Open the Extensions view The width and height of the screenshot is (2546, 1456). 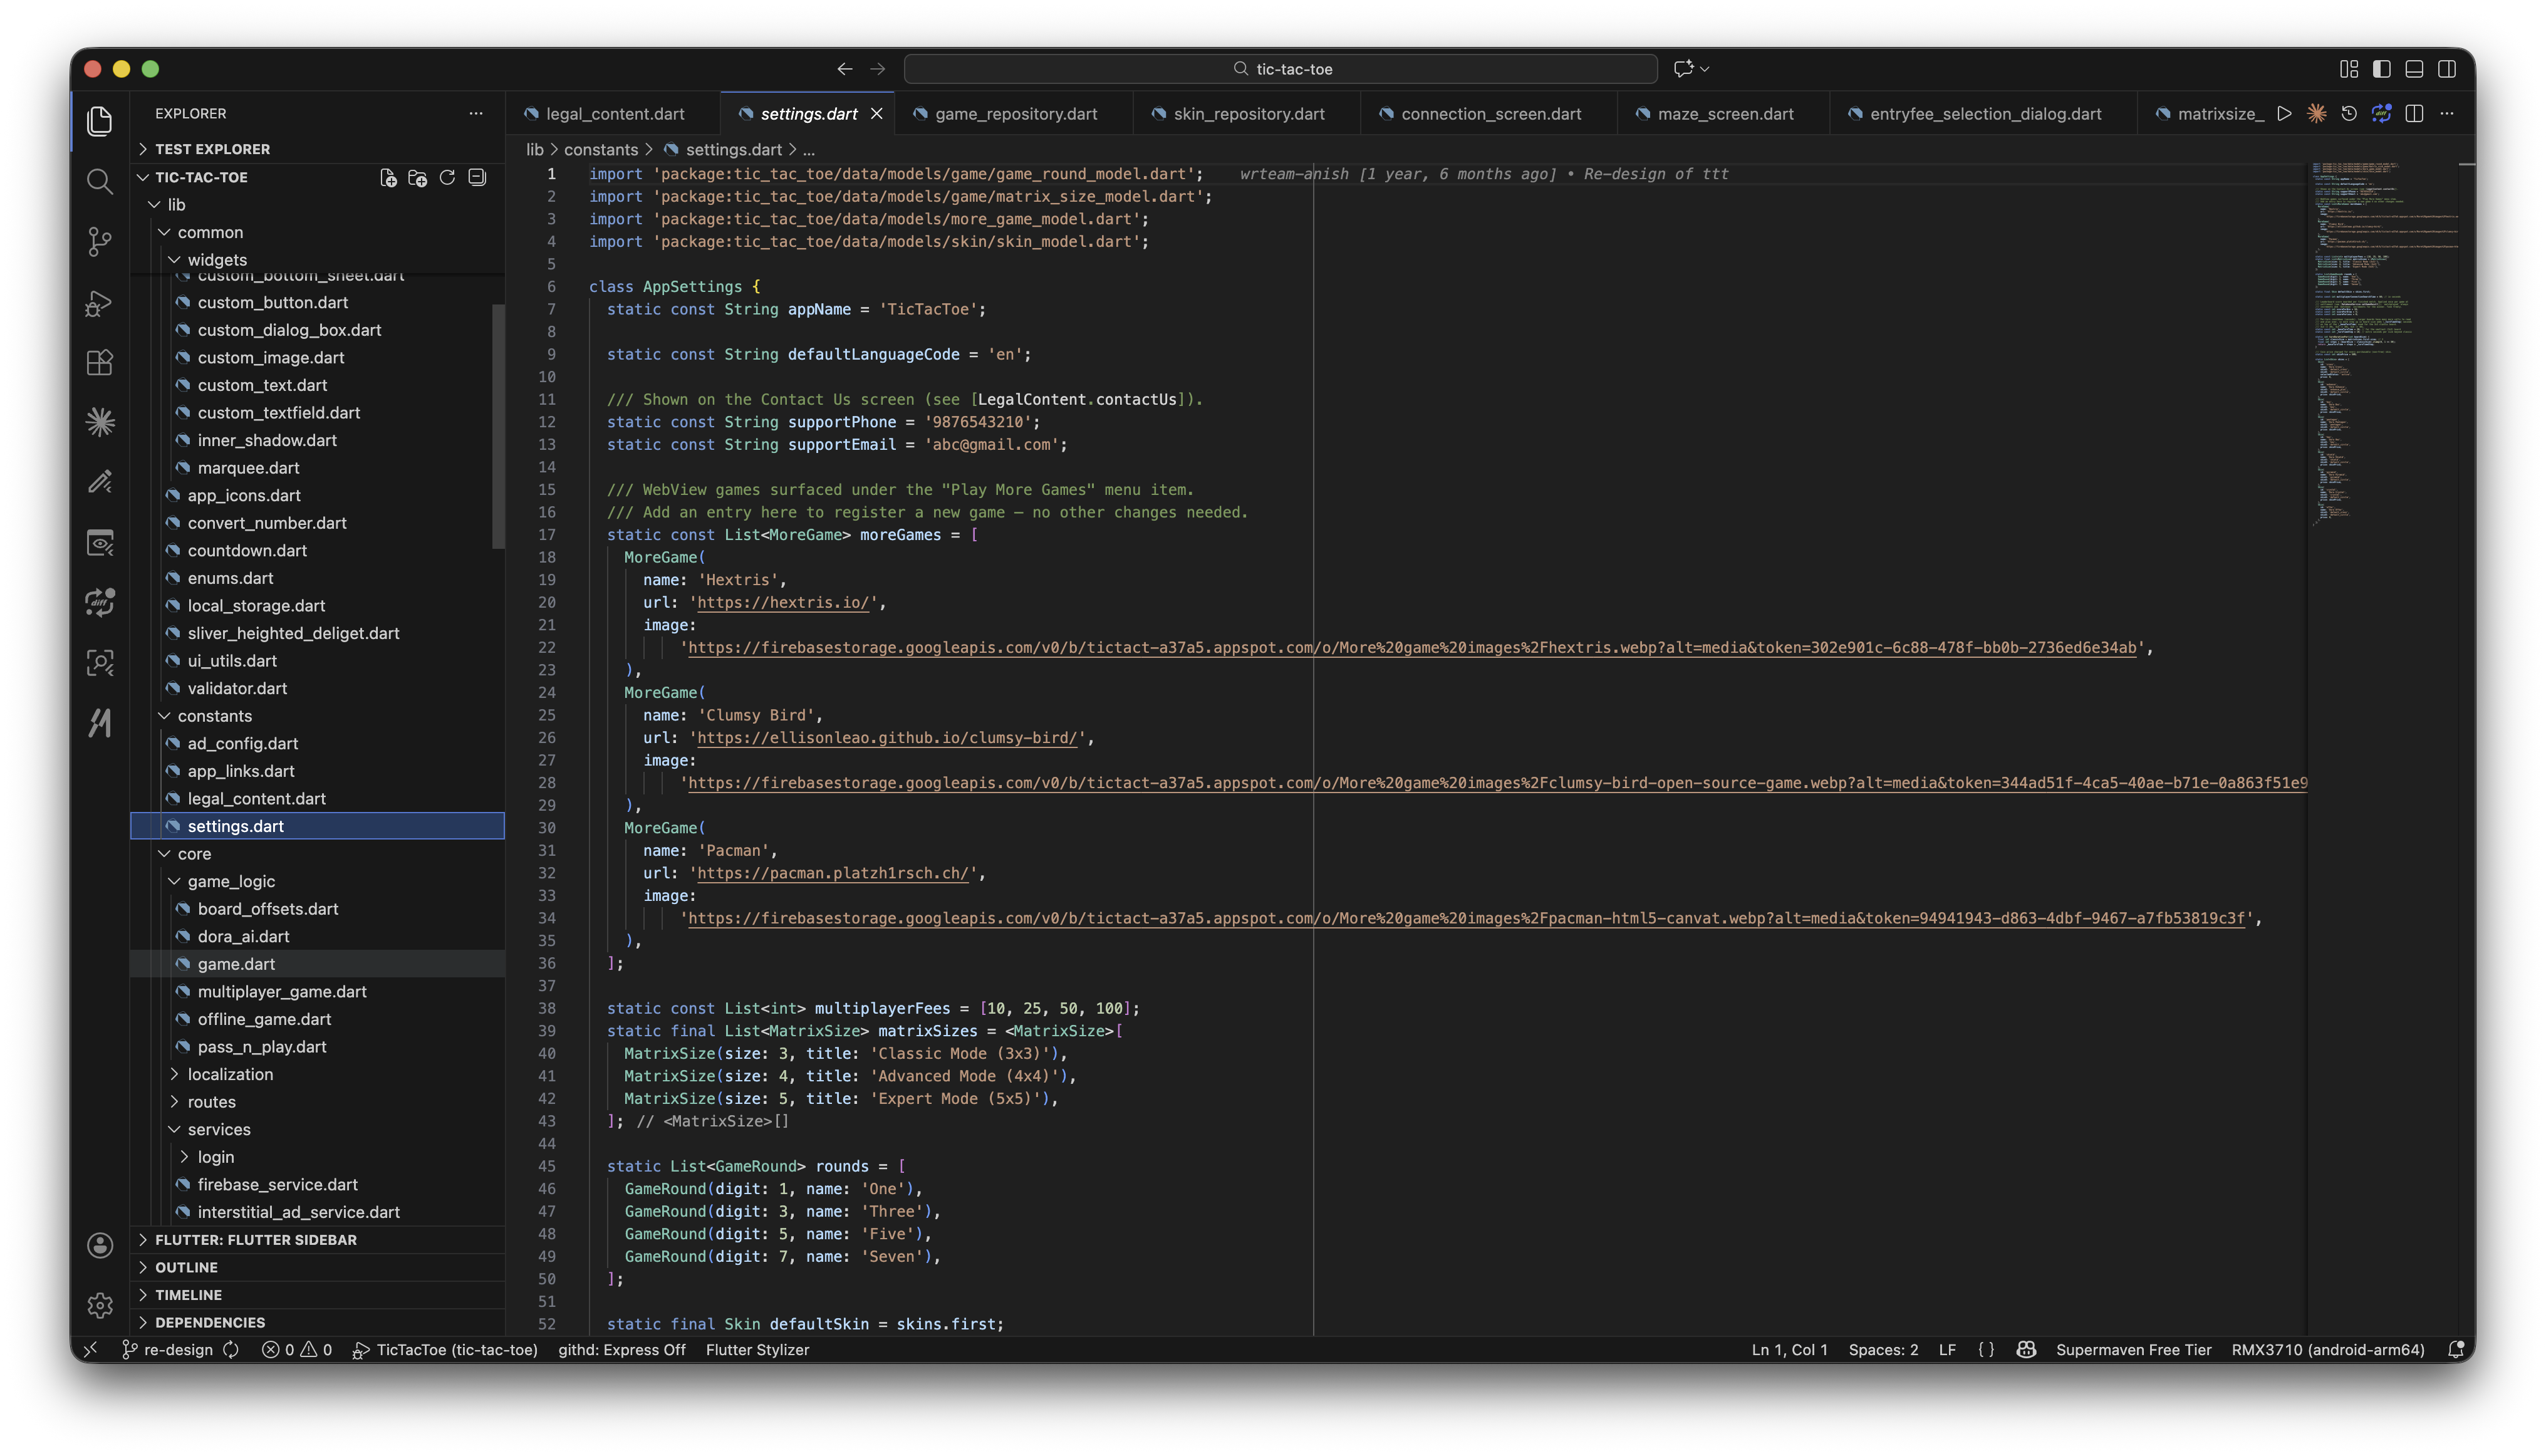pyautogui.click(x=99, y=362)
